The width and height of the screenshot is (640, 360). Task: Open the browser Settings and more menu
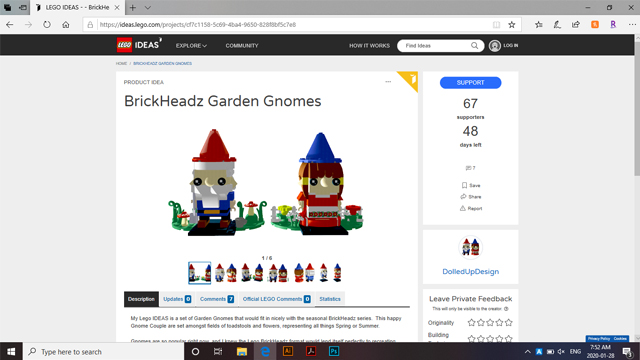coord(632,24)
